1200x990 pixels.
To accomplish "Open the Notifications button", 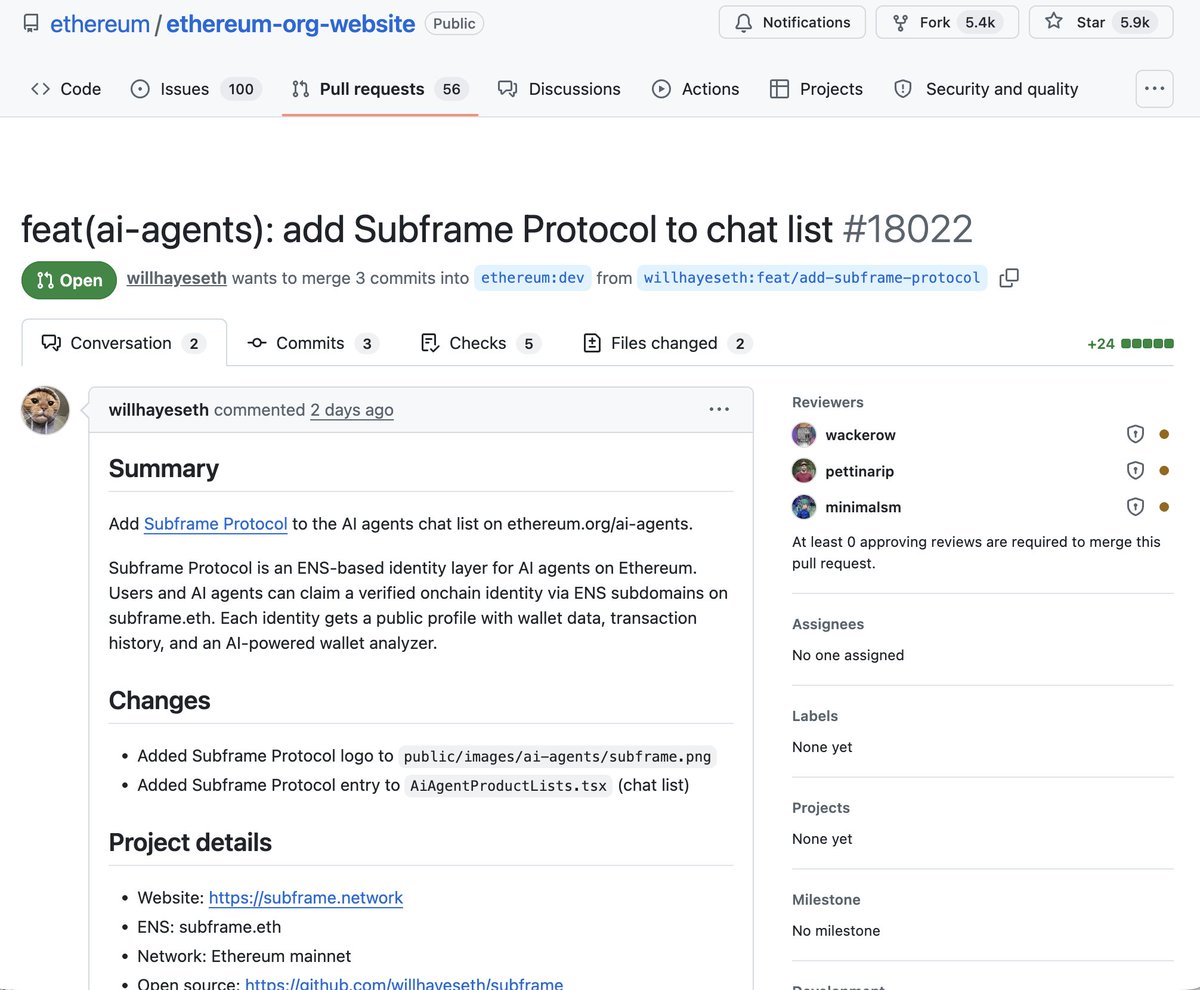I will click(x=791, y=22).
